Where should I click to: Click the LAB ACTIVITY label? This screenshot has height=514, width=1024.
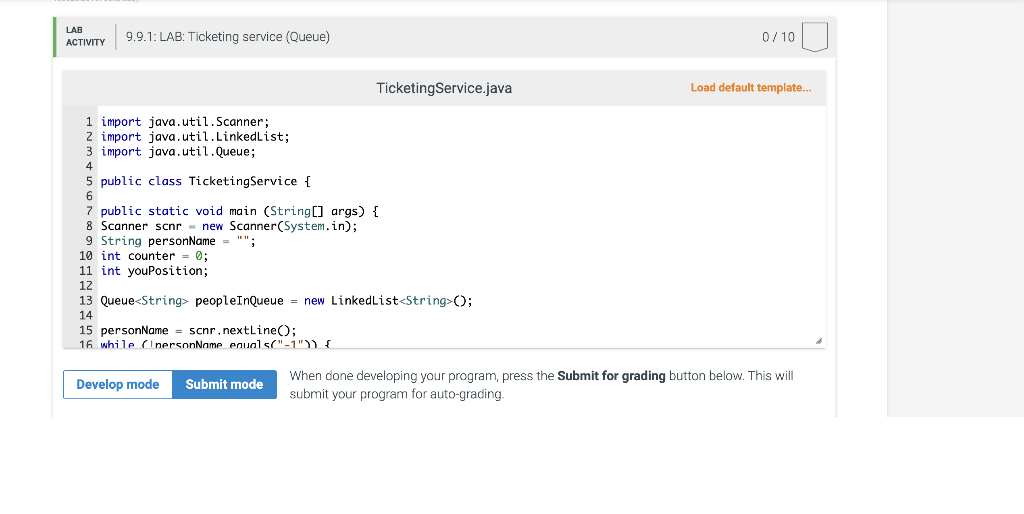coord(86,37)
